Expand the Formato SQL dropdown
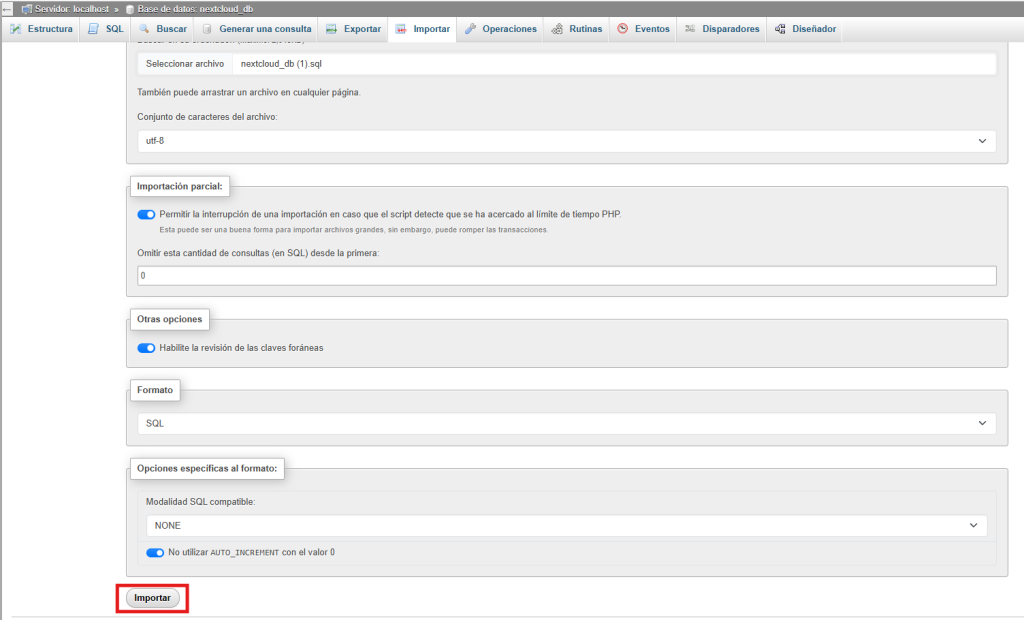 click(566, 423)
